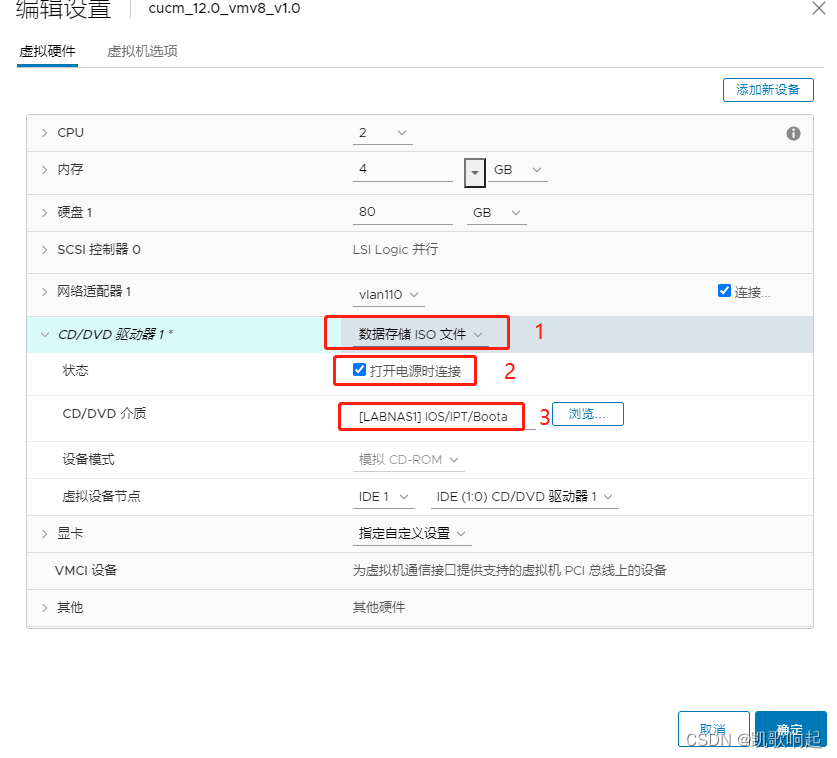This screenshot has height=758, width=837.
Task: Click the memory value suggestion arrow box
Action: 473,172
